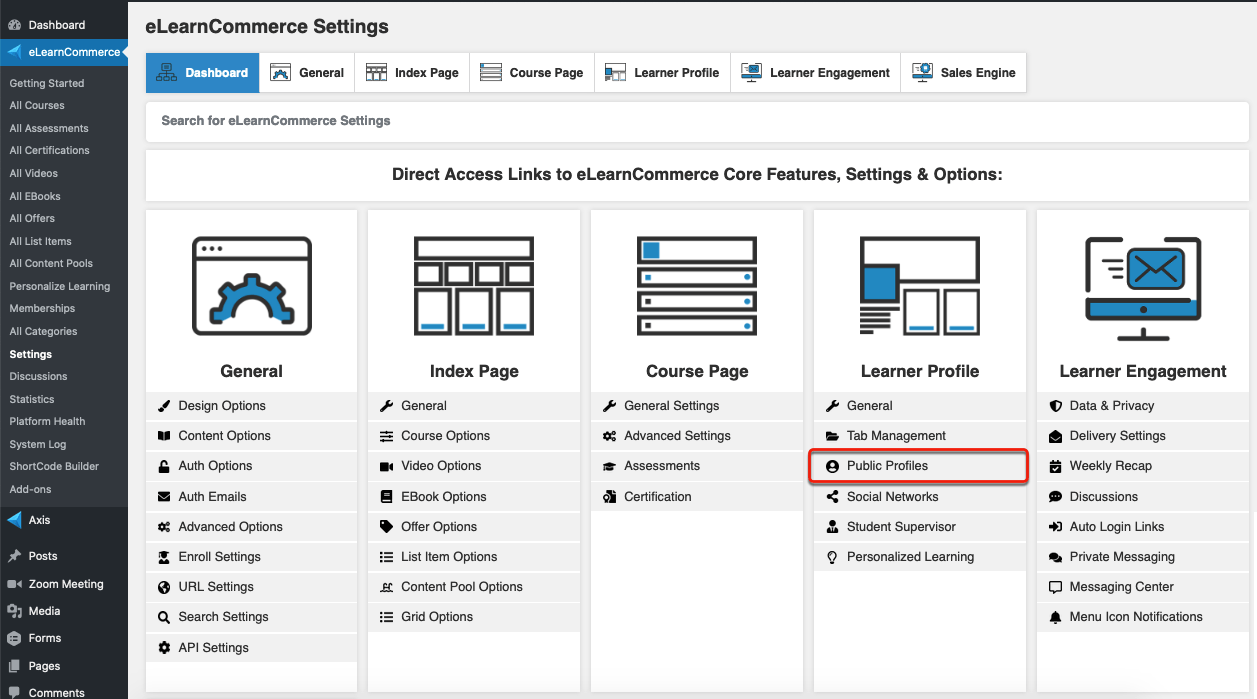The width and height of the screenshot is (1257, 699).
Task: Open Statistics in the sidebar
Action: point(32,399)
